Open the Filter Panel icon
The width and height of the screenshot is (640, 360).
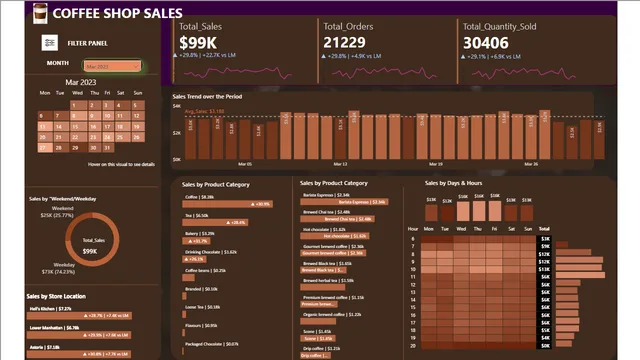50,43
